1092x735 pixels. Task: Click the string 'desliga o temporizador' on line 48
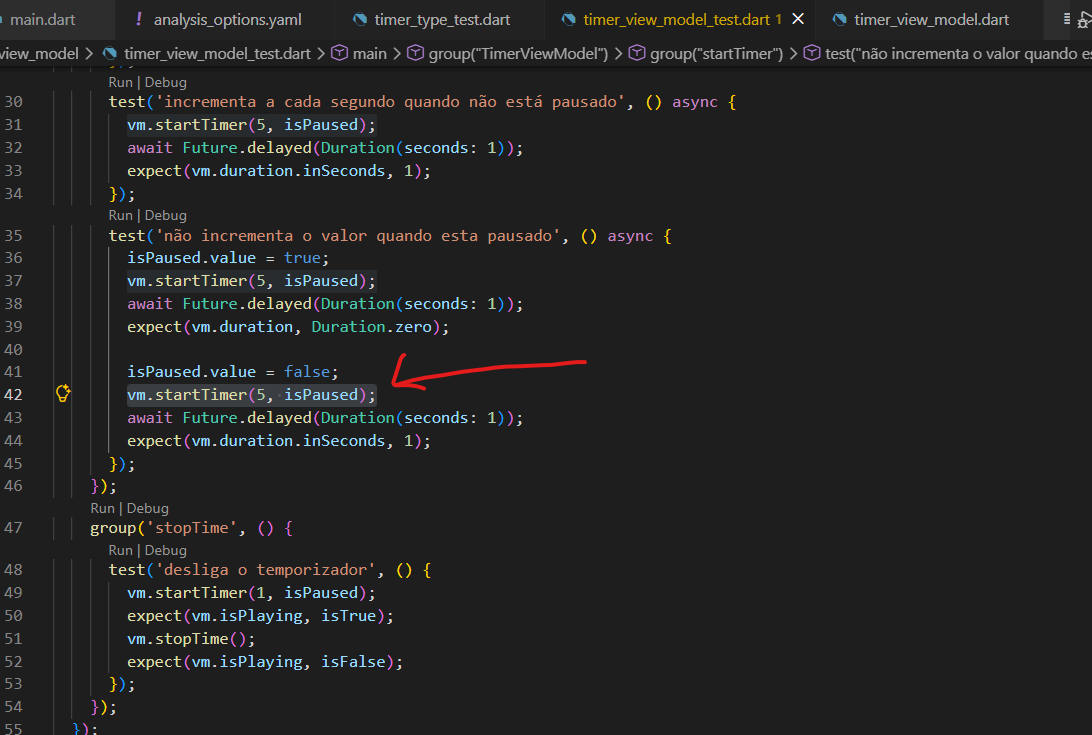coord(265,570)
